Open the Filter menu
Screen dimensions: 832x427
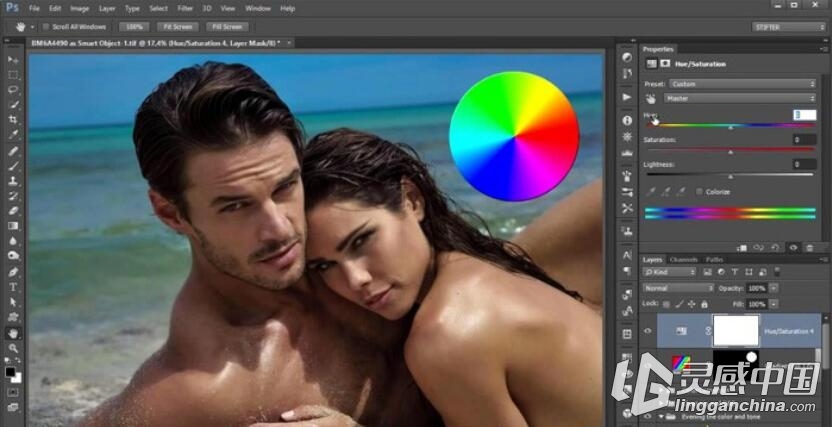tap(185, 9)
